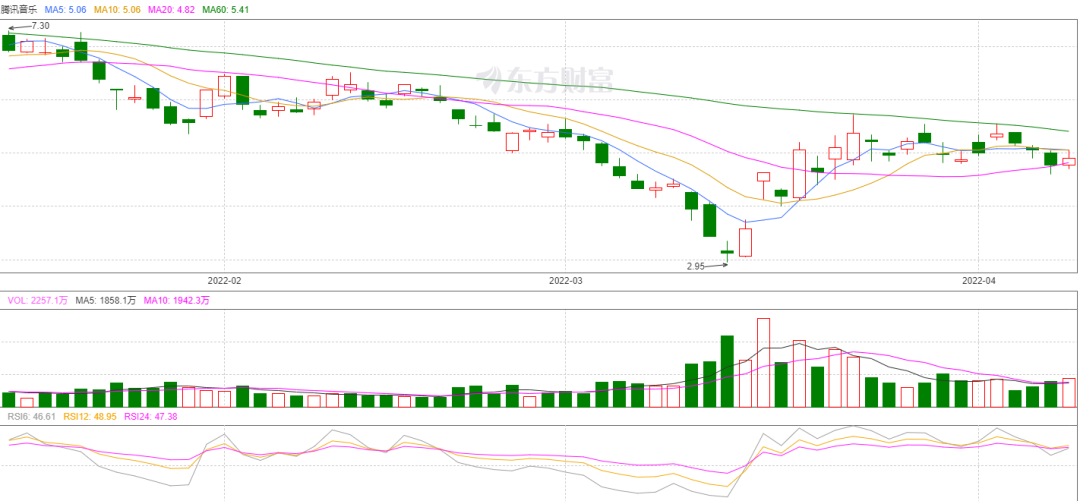Click the first green candlestick near 7.30
The height and width of the screenshot is (501, 1080).
[x=8, y=42]
